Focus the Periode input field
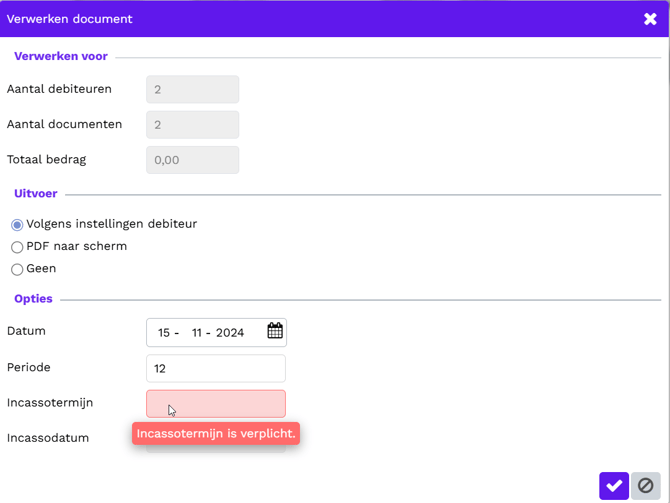This screenshot has width=670, height=503. pyautogui.click(x=215, y=368)
